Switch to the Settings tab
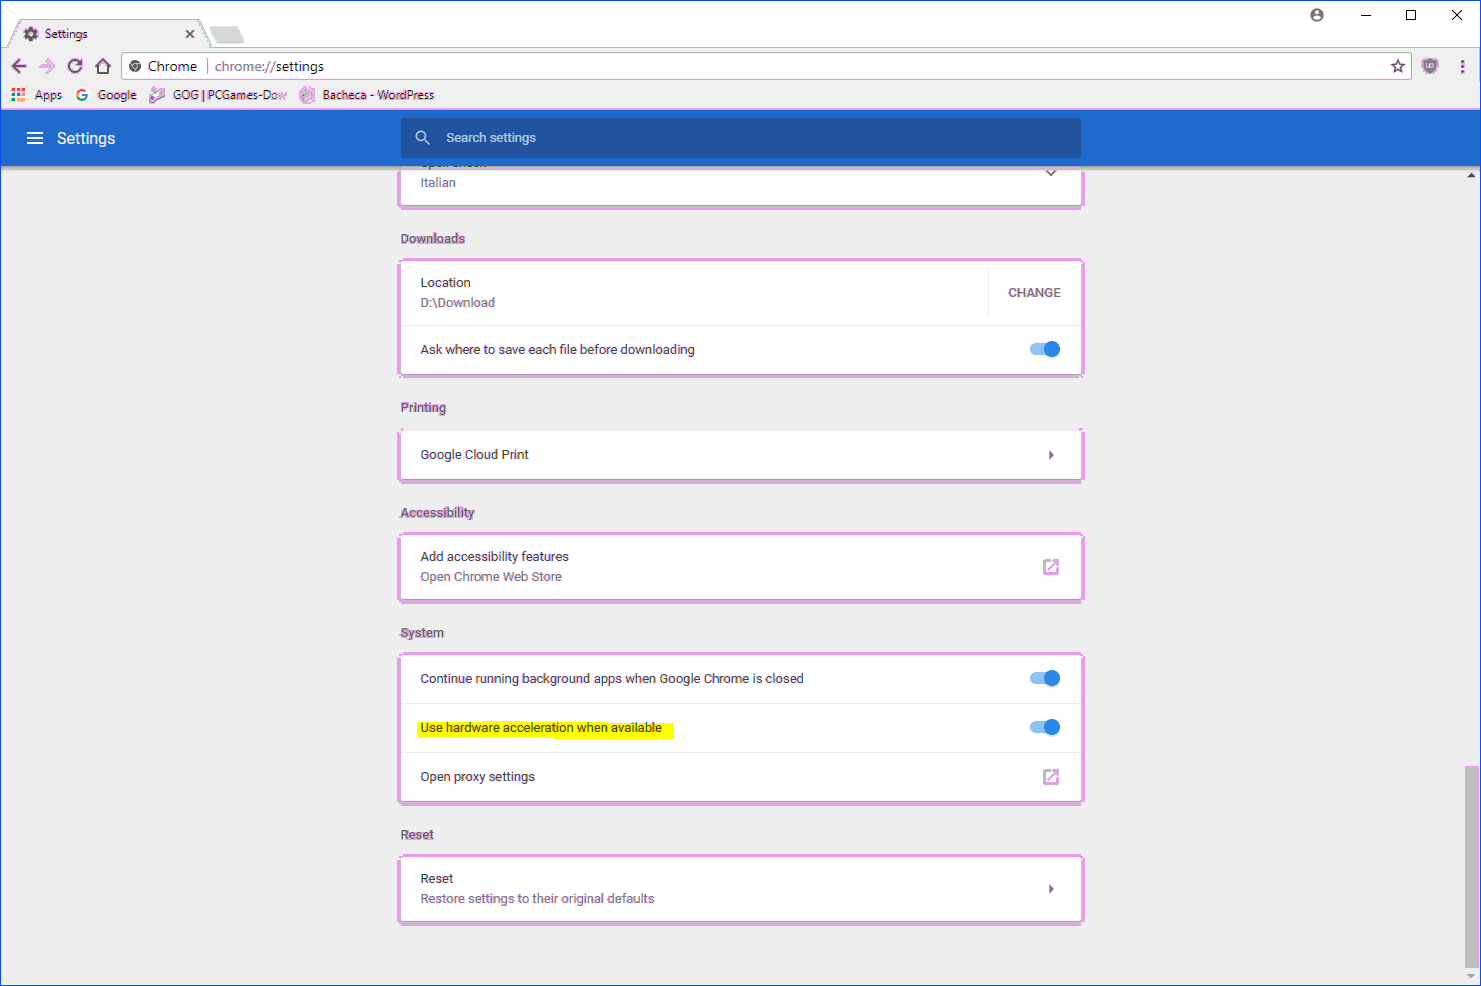Image resolution: width=1481 pixels, height=986 pixels. 105,34
